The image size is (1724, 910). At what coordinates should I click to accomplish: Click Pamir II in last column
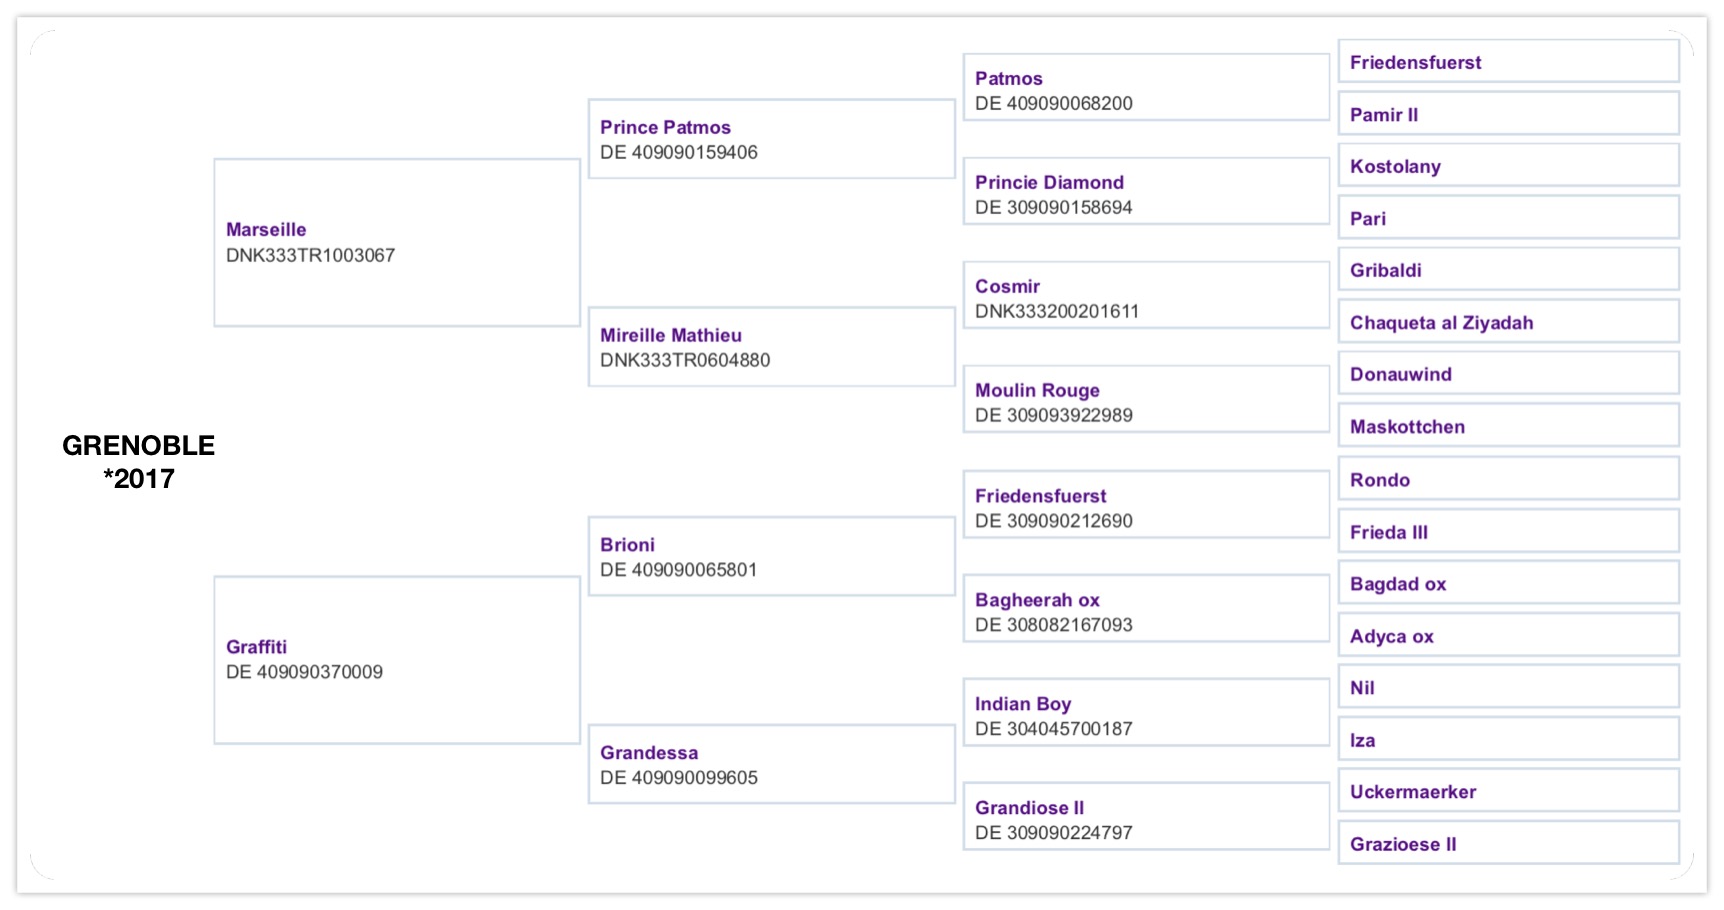[1384, 115]
